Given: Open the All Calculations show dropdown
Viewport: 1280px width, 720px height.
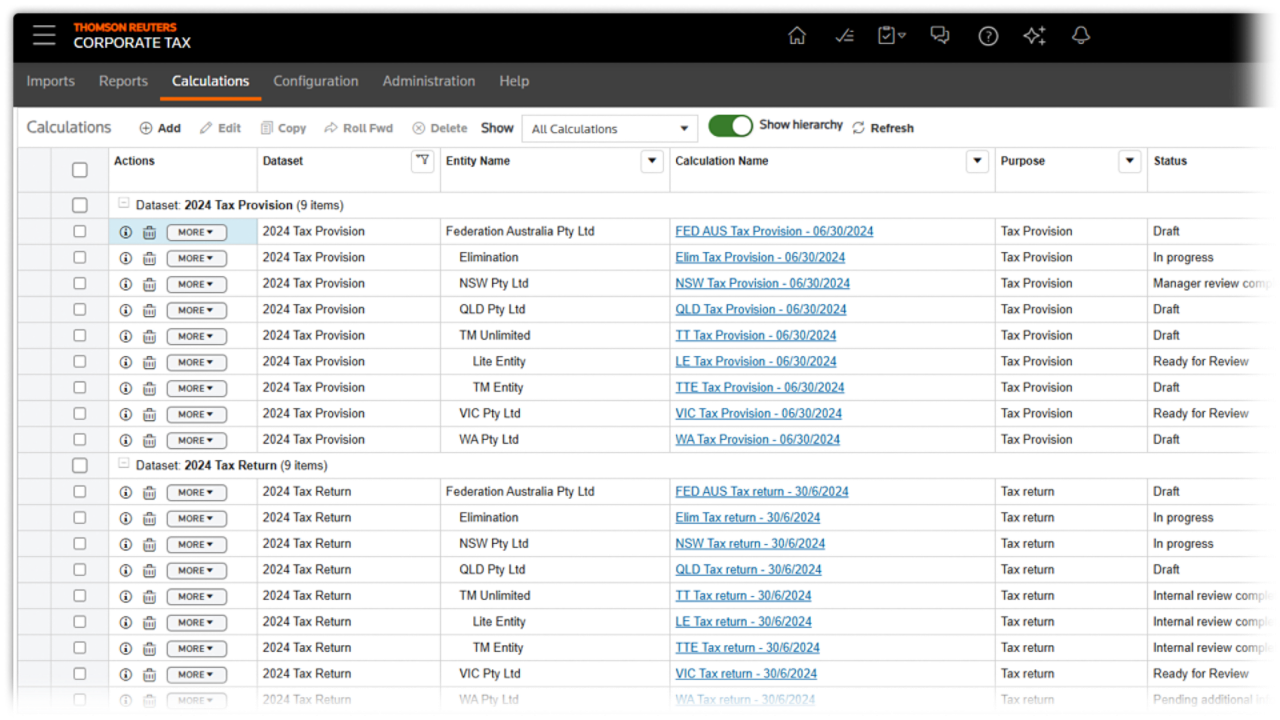Looking at the screenshot, I should click(x=609, y=129).
